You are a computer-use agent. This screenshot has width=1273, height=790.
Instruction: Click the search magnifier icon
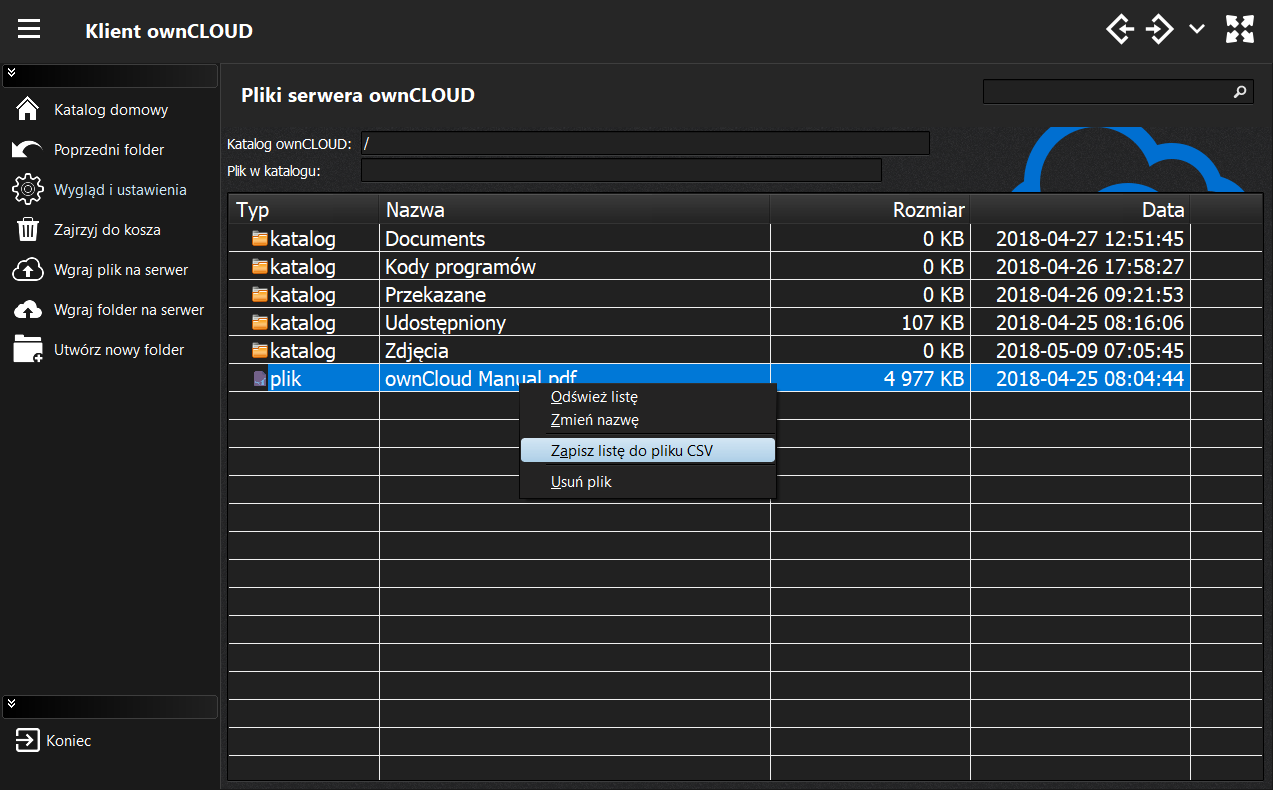pyautogui.click(x=1240, y=91)
